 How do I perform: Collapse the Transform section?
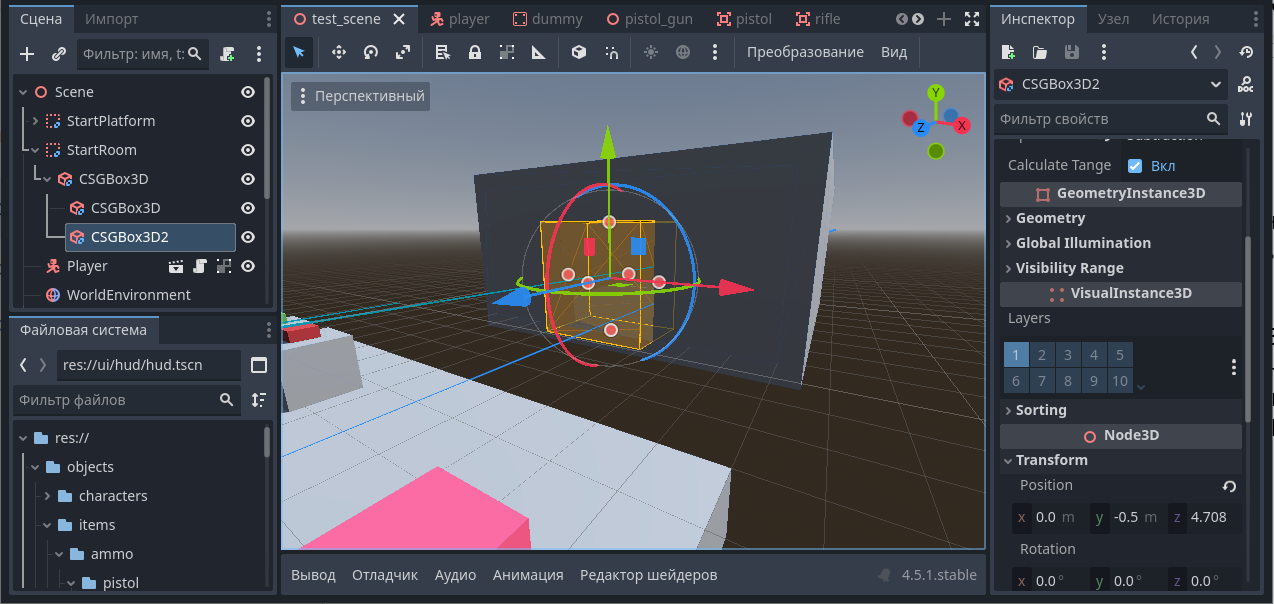click(1051, 460)
